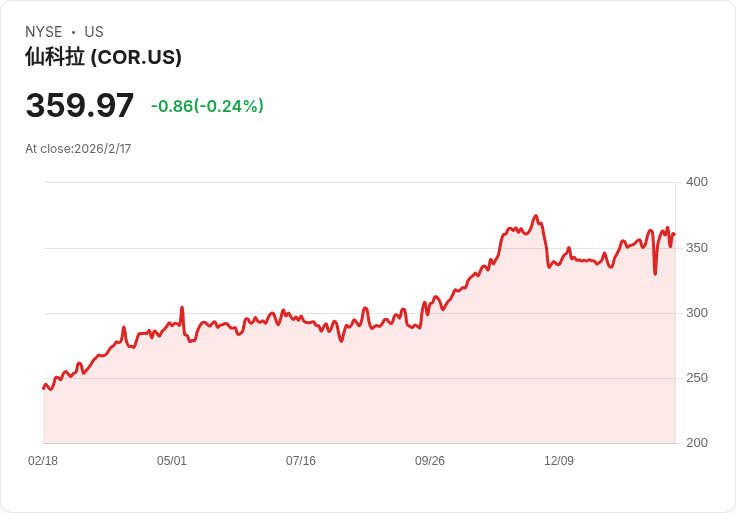
Task: Click the 200 price axis label
Action: pos(697,443)
